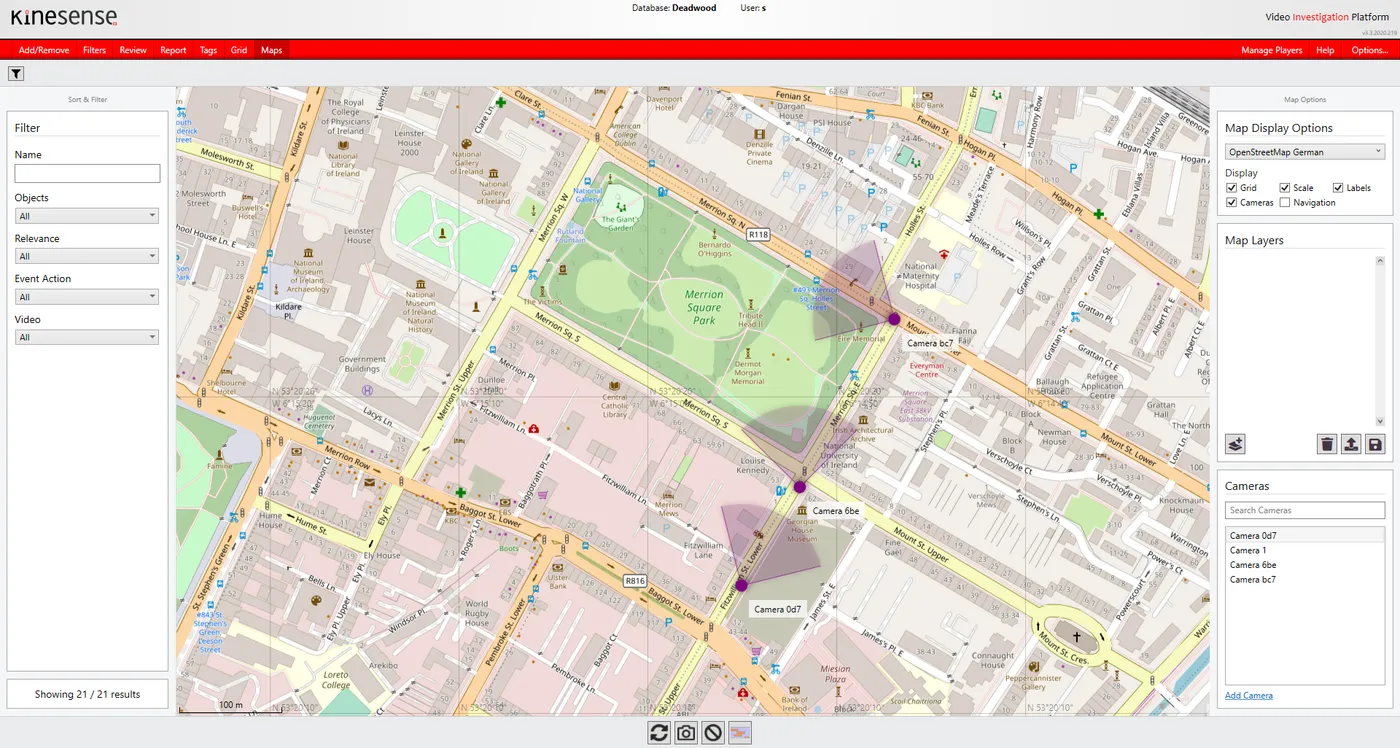Save the map layers

[x=1375, y=444]
